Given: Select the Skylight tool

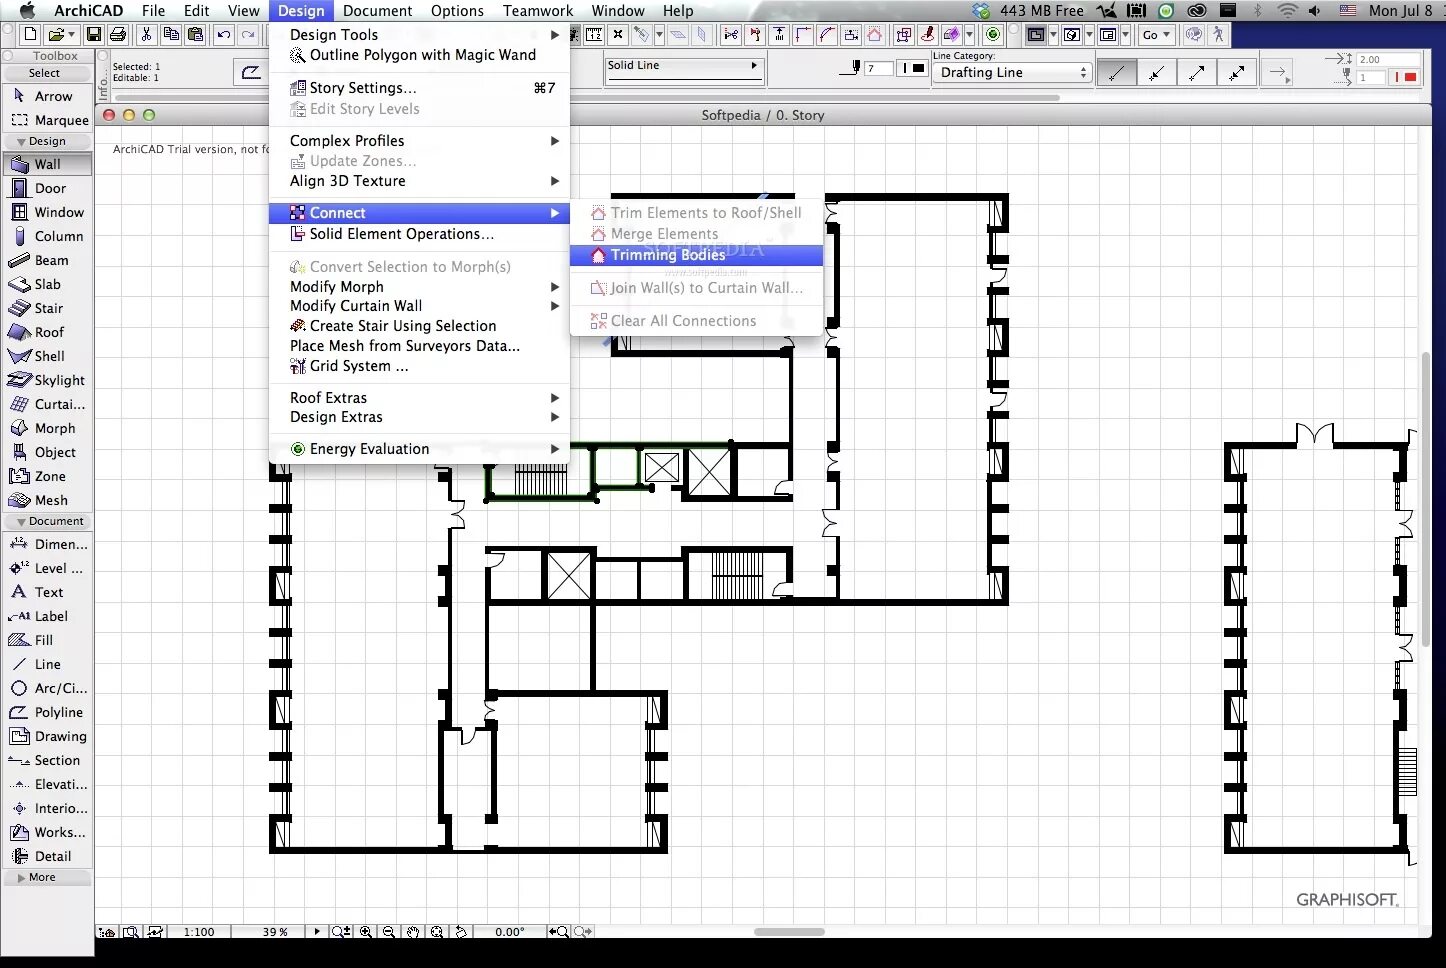Looking at the screenshot, I should point(47,380).
